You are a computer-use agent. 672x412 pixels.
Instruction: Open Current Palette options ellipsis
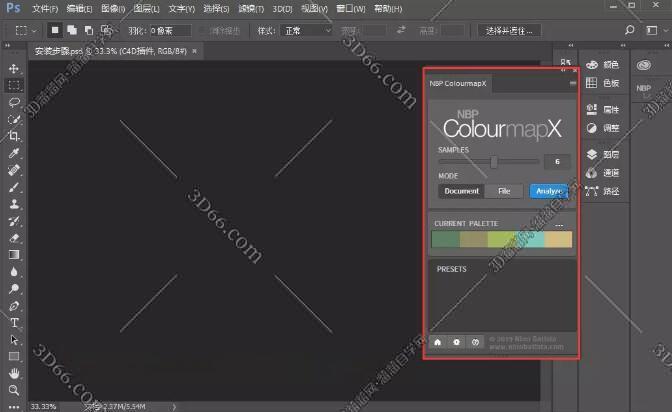pos(560,225)
